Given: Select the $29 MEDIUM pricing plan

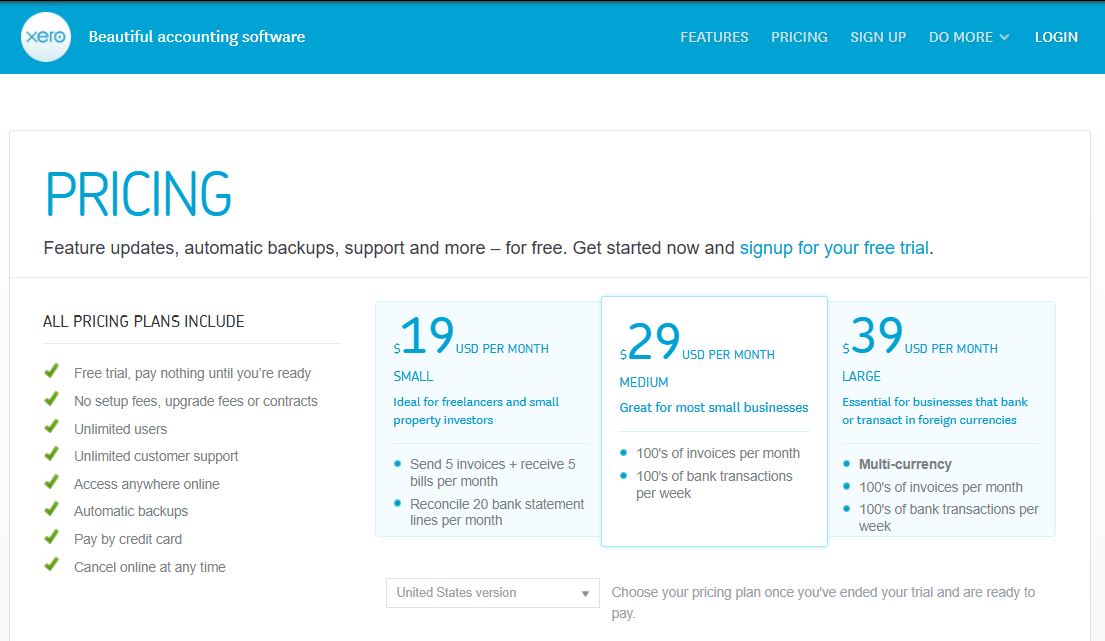Looking at the screenshot, I should [714, 420].
